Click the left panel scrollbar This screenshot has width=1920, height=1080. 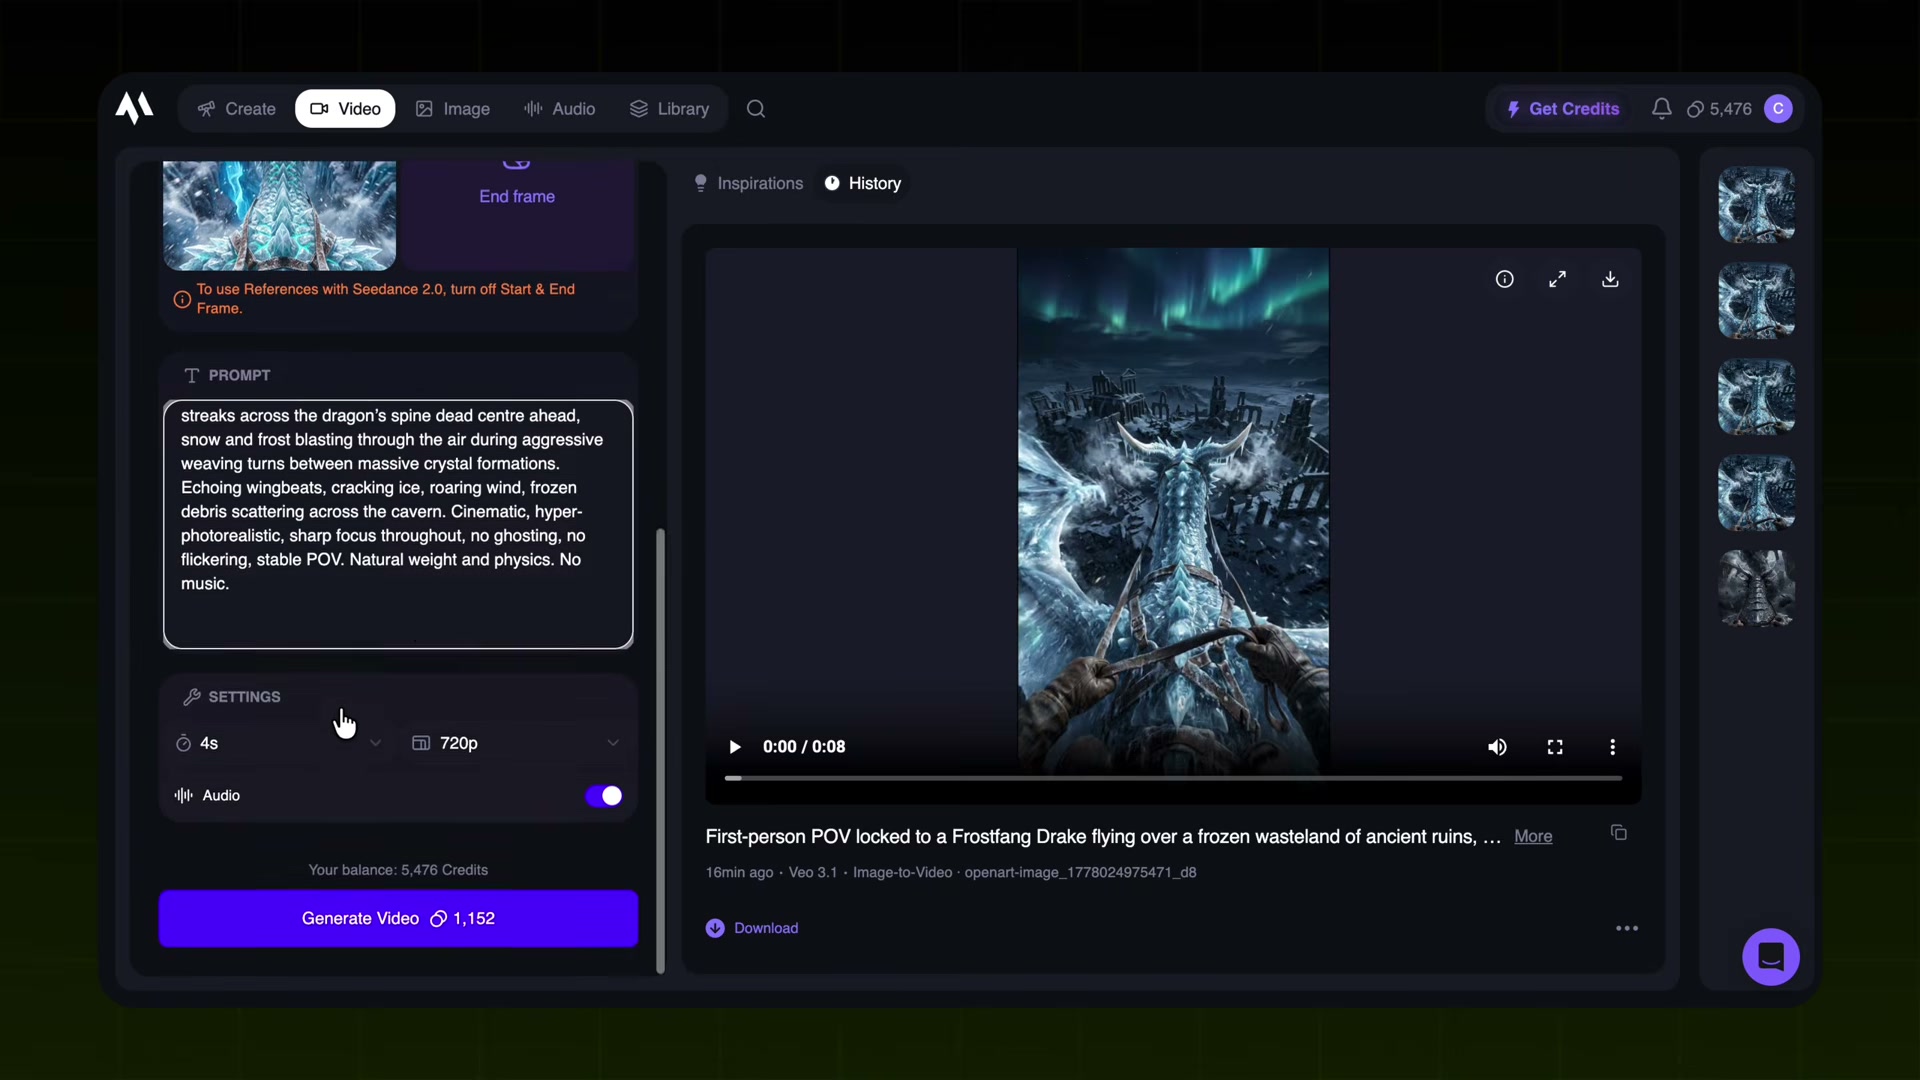pos(660,750)
